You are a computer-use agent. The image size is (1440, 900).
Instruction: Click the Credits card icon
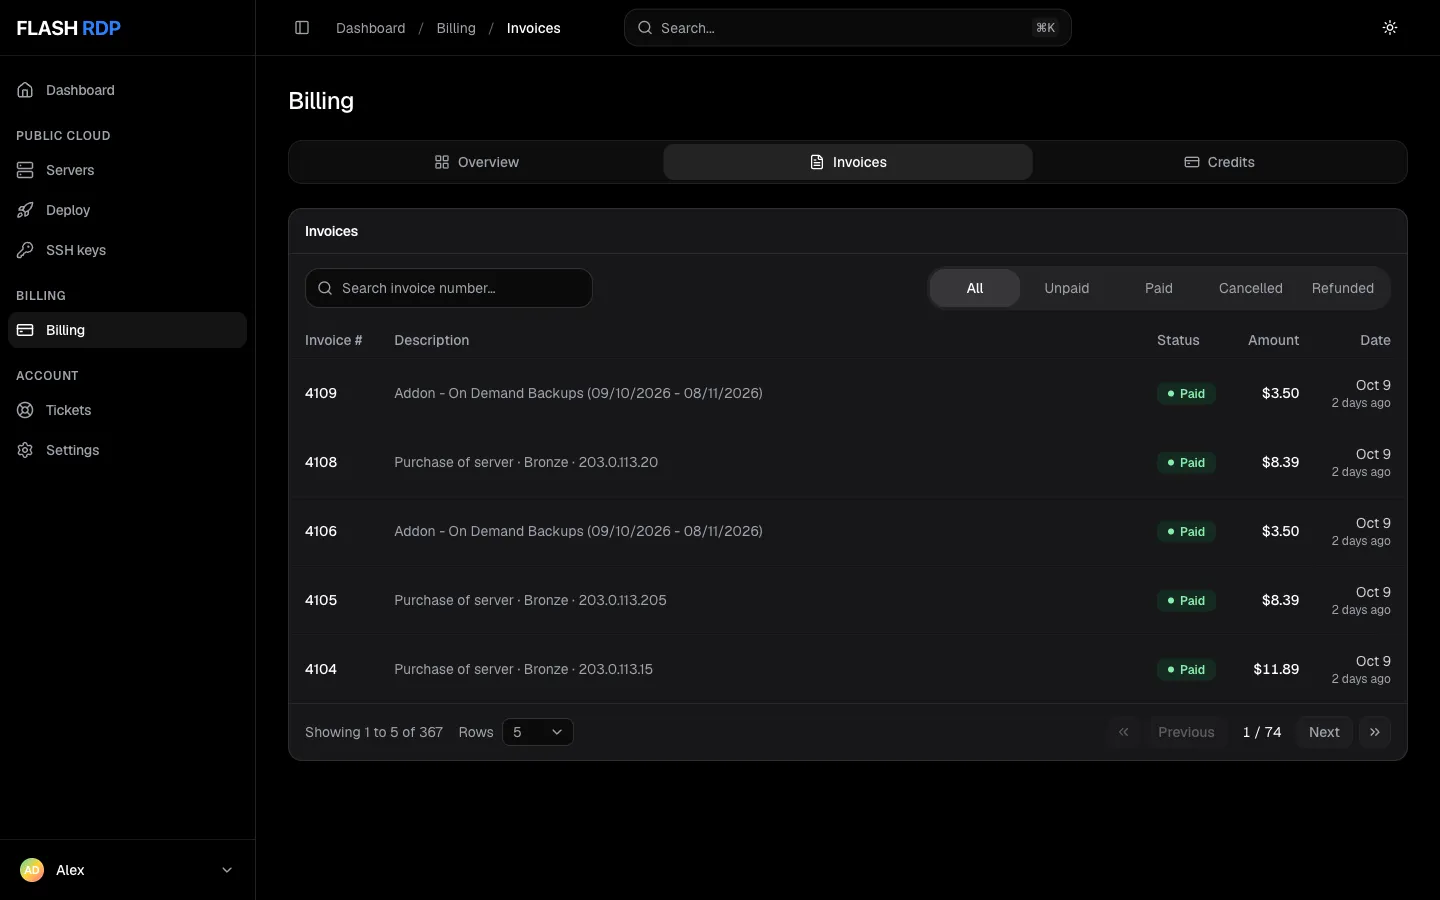(1192, 162)
